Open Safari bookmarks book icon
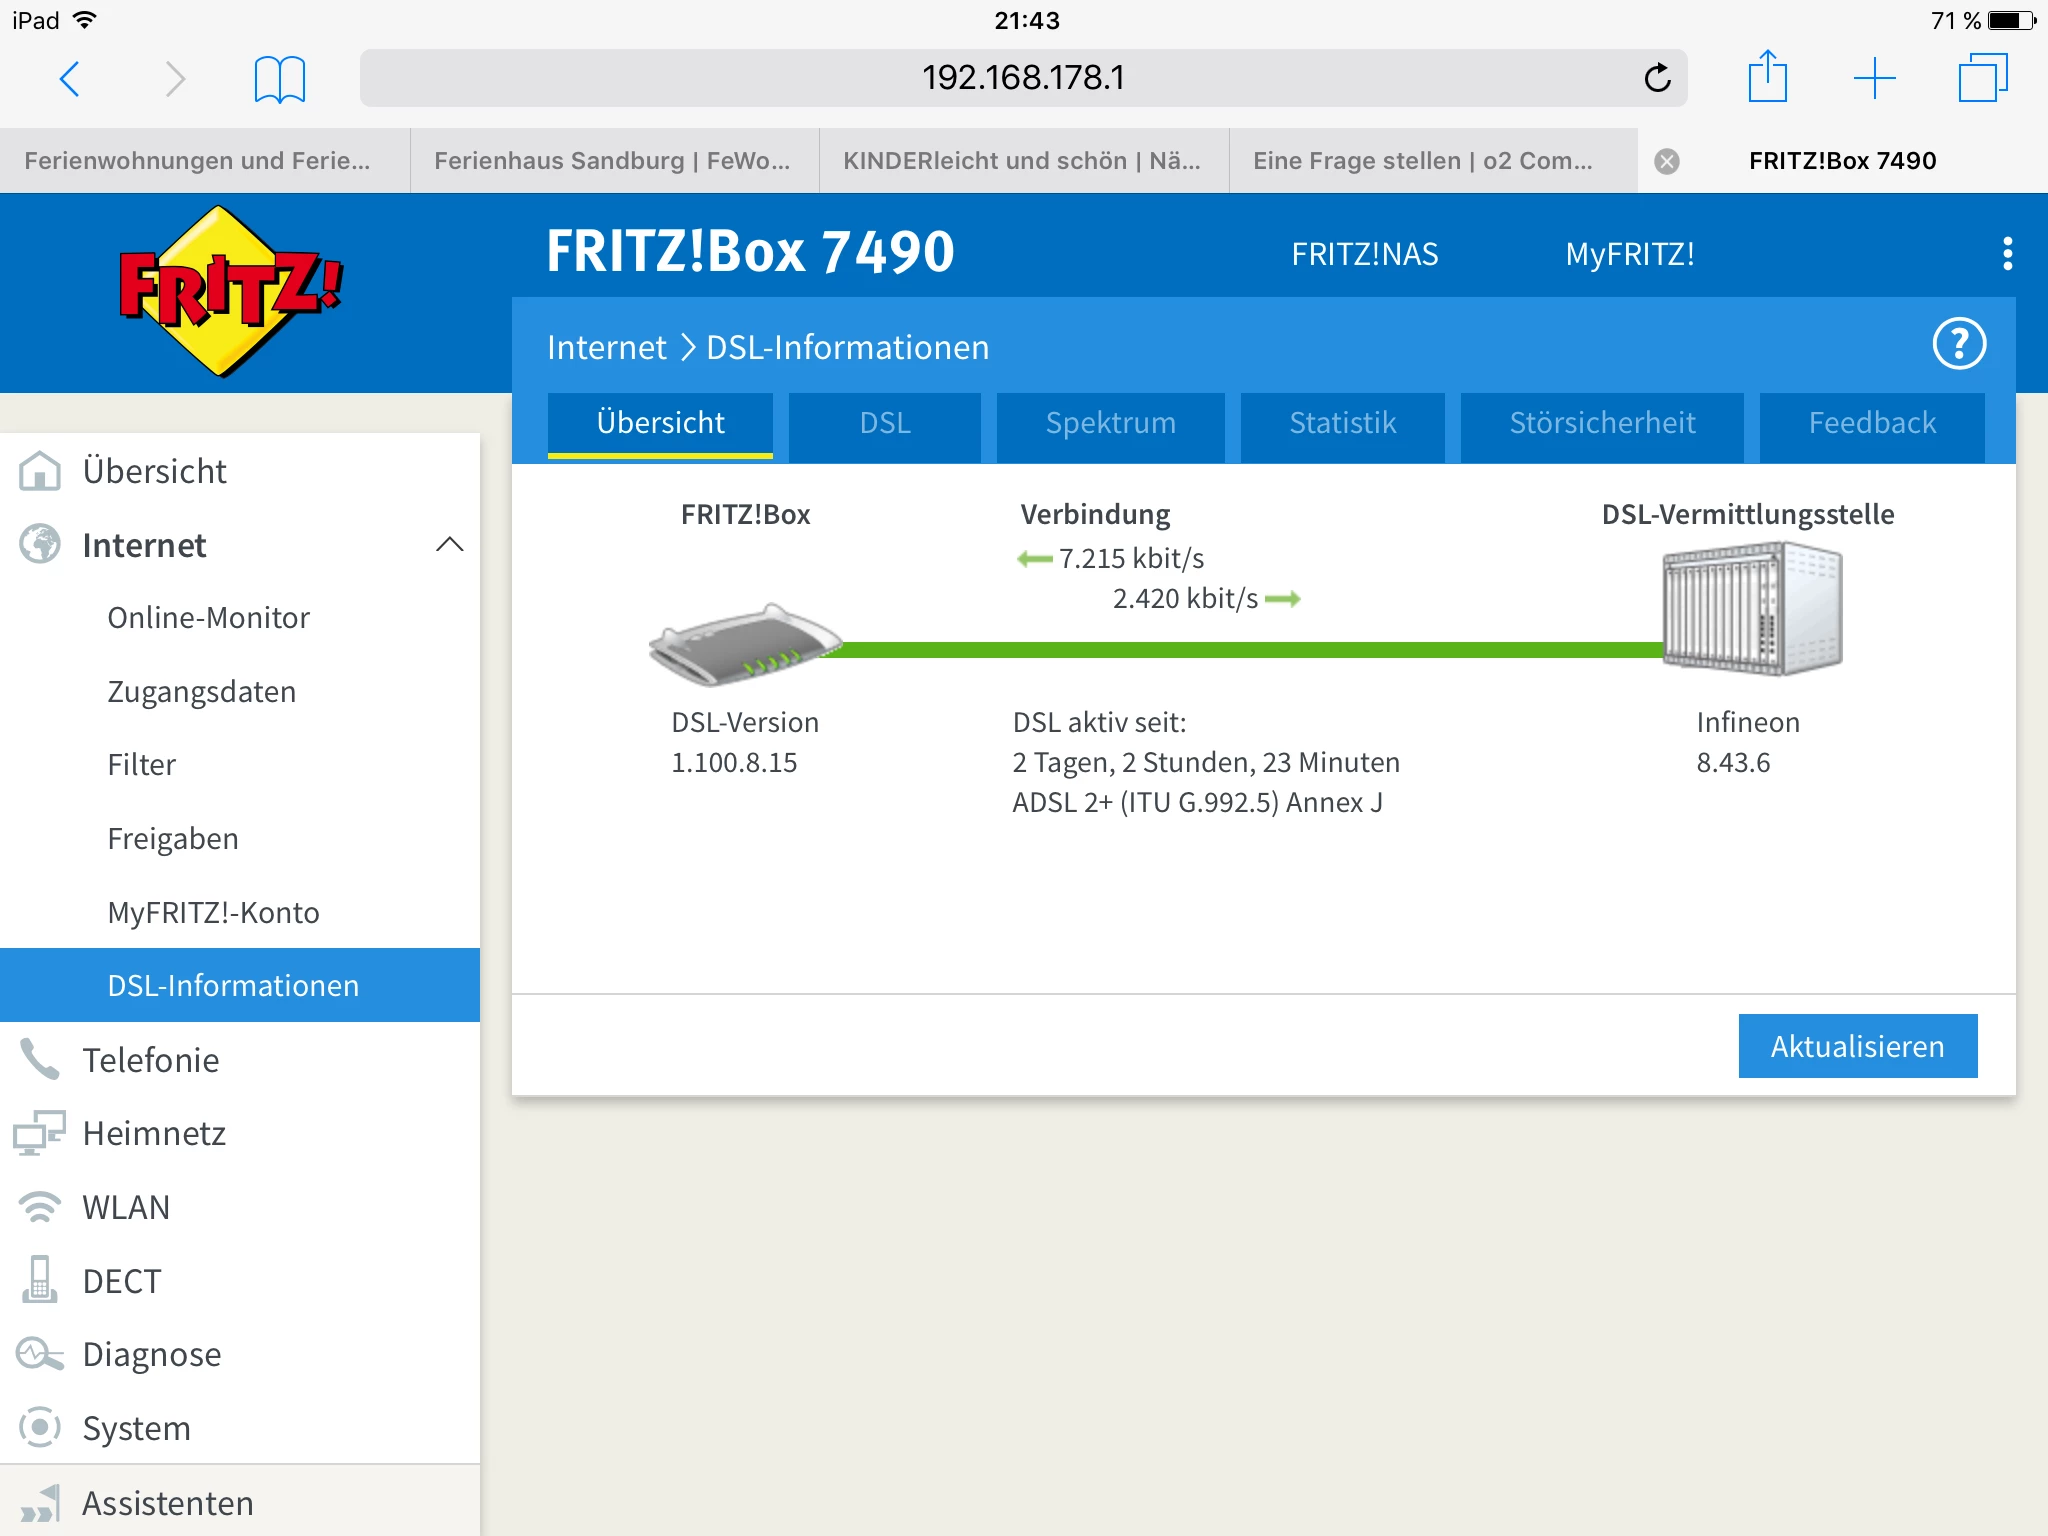Image resolution: width=2048 pixels, height=1536 pixels. click(x=279, y=79)
